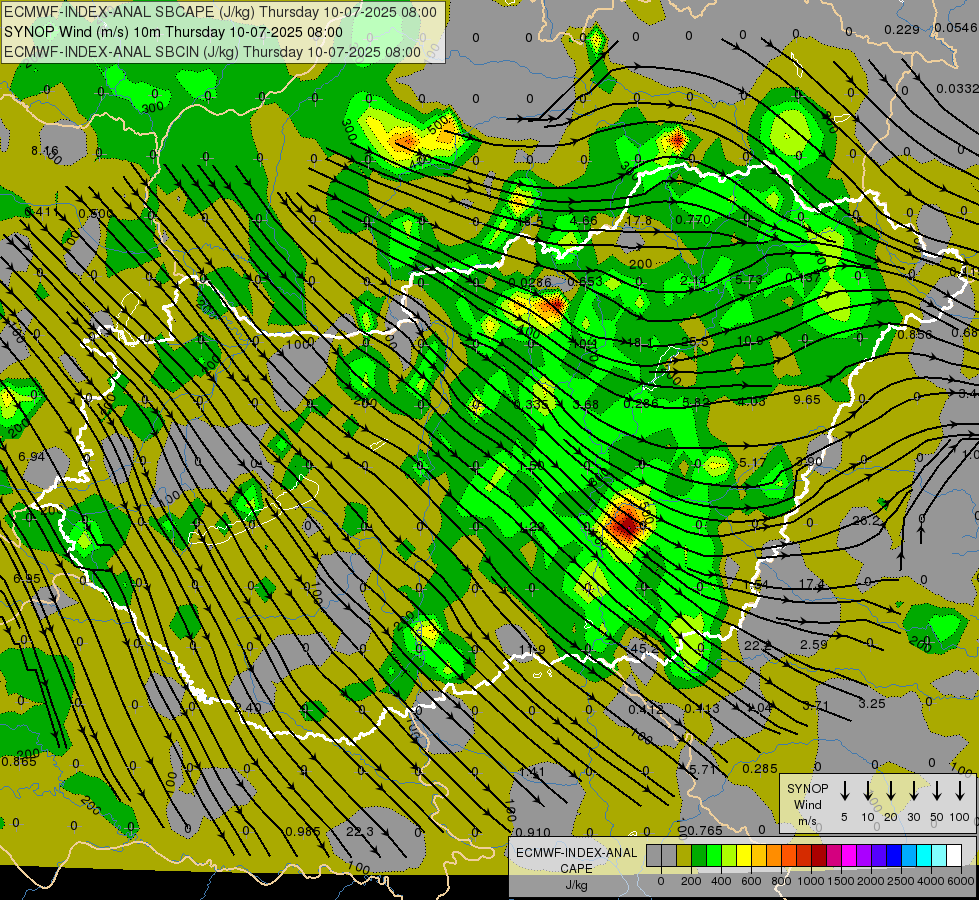Click the map value 8.16

[44, 151]
